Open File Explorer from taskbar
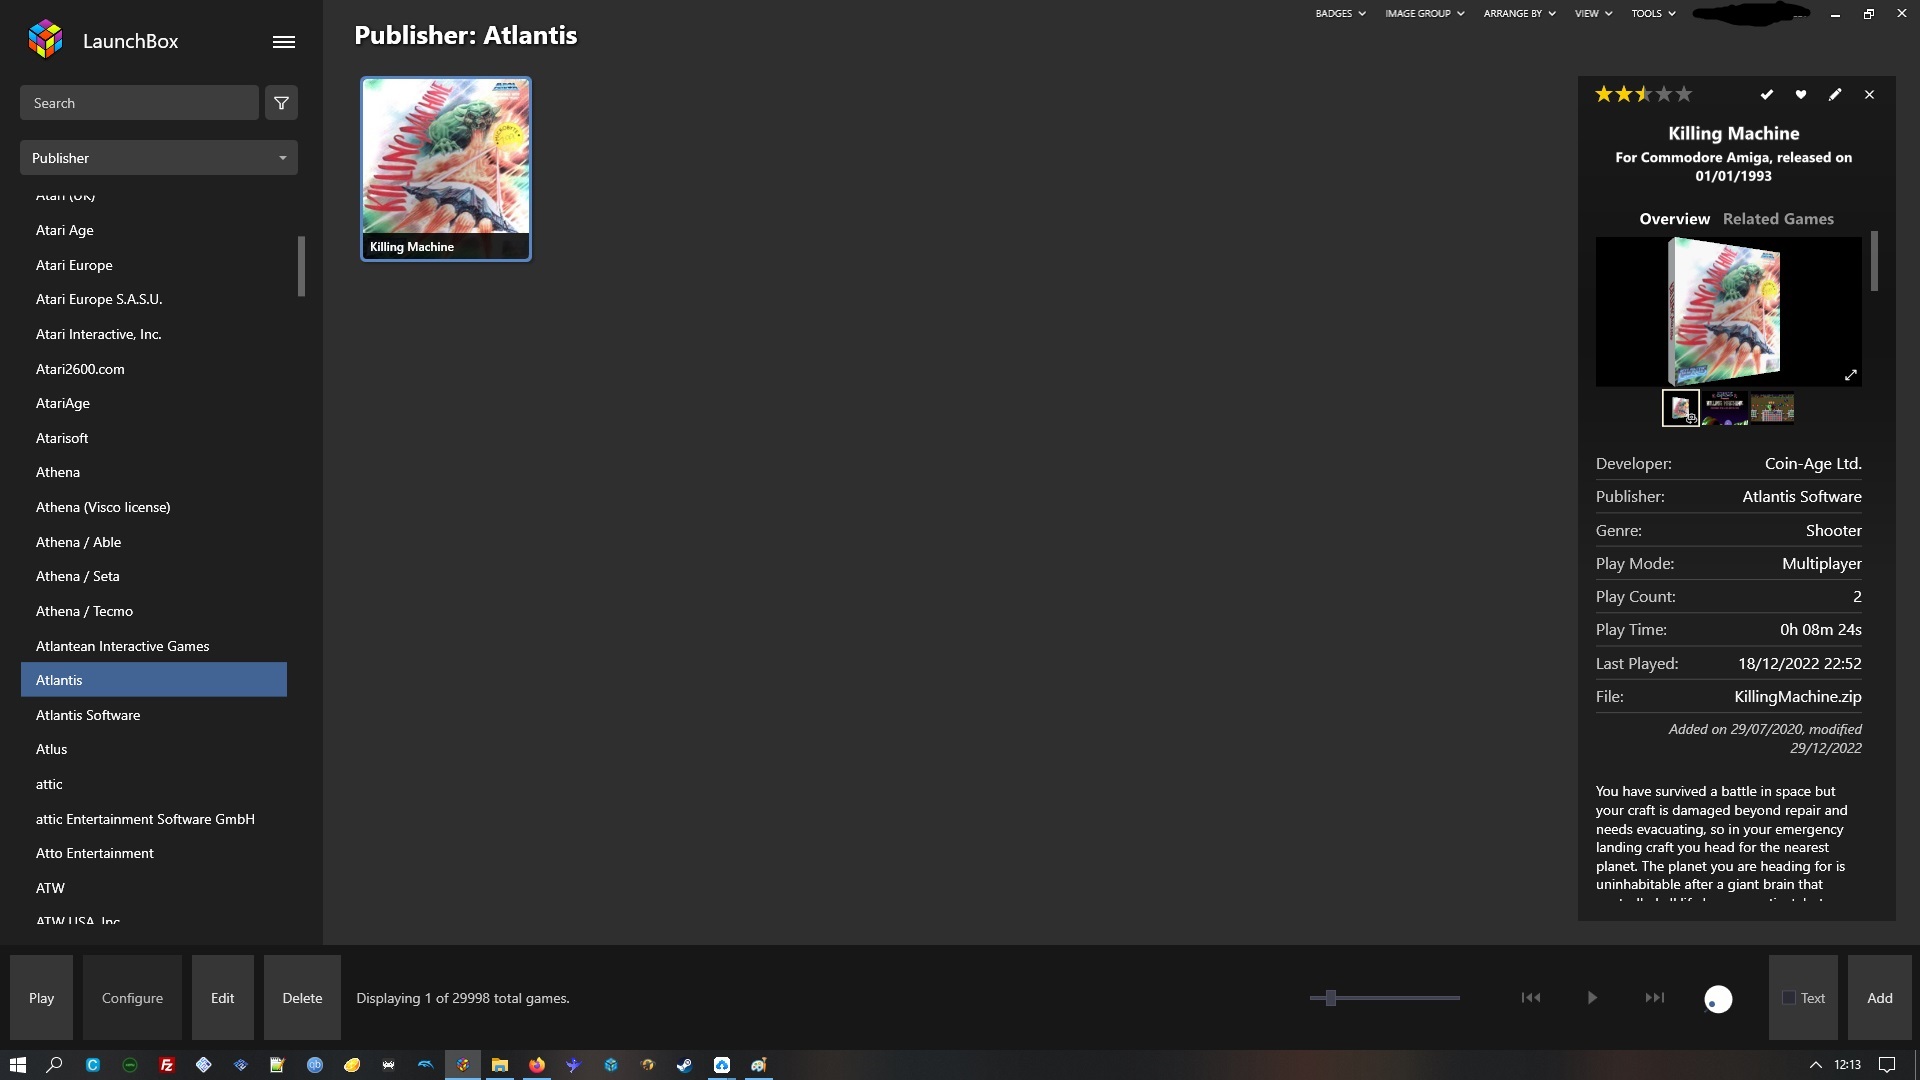The height and width of the screenshot is (1080, 1920). pos(500,1065)
